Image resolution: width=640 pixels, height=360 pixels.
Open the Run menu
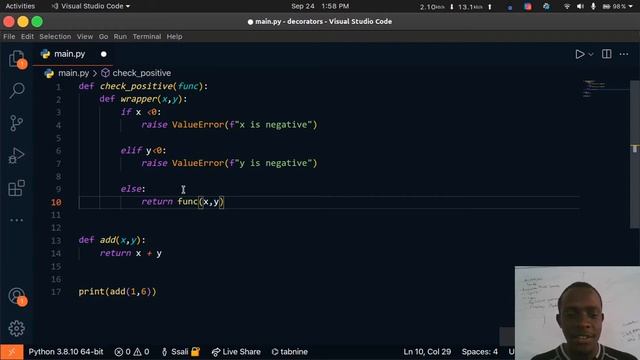pos(120,37)
